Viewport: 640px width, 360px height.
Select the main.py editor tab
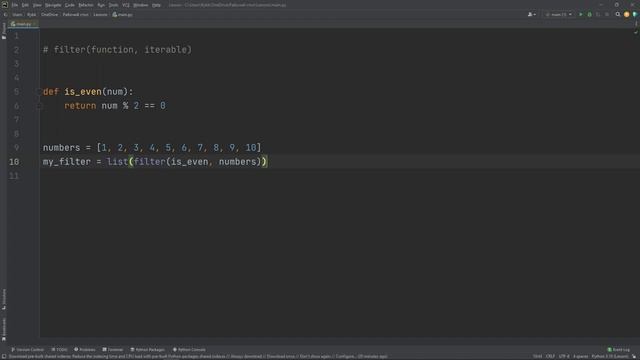(x=22, y=24)
